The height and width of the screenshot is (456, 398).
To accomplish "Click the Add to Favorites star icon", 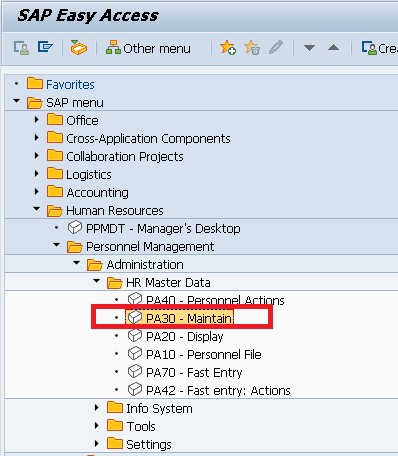I will [228, 48].
